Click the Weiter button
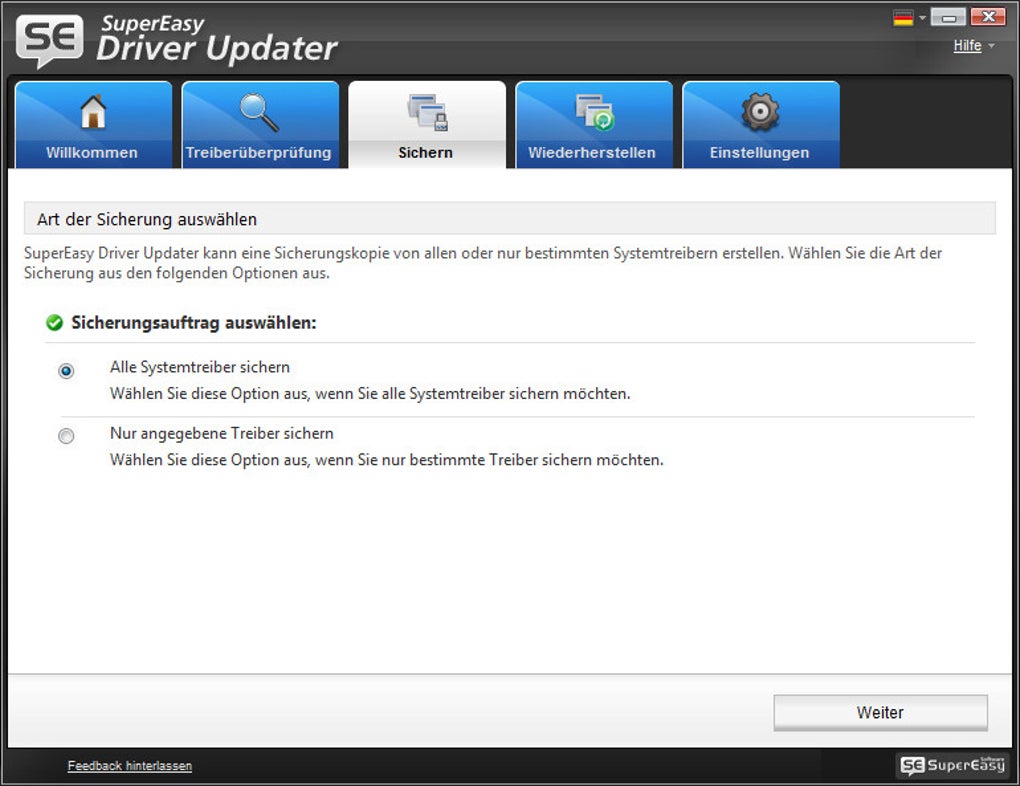 point(879,712)
